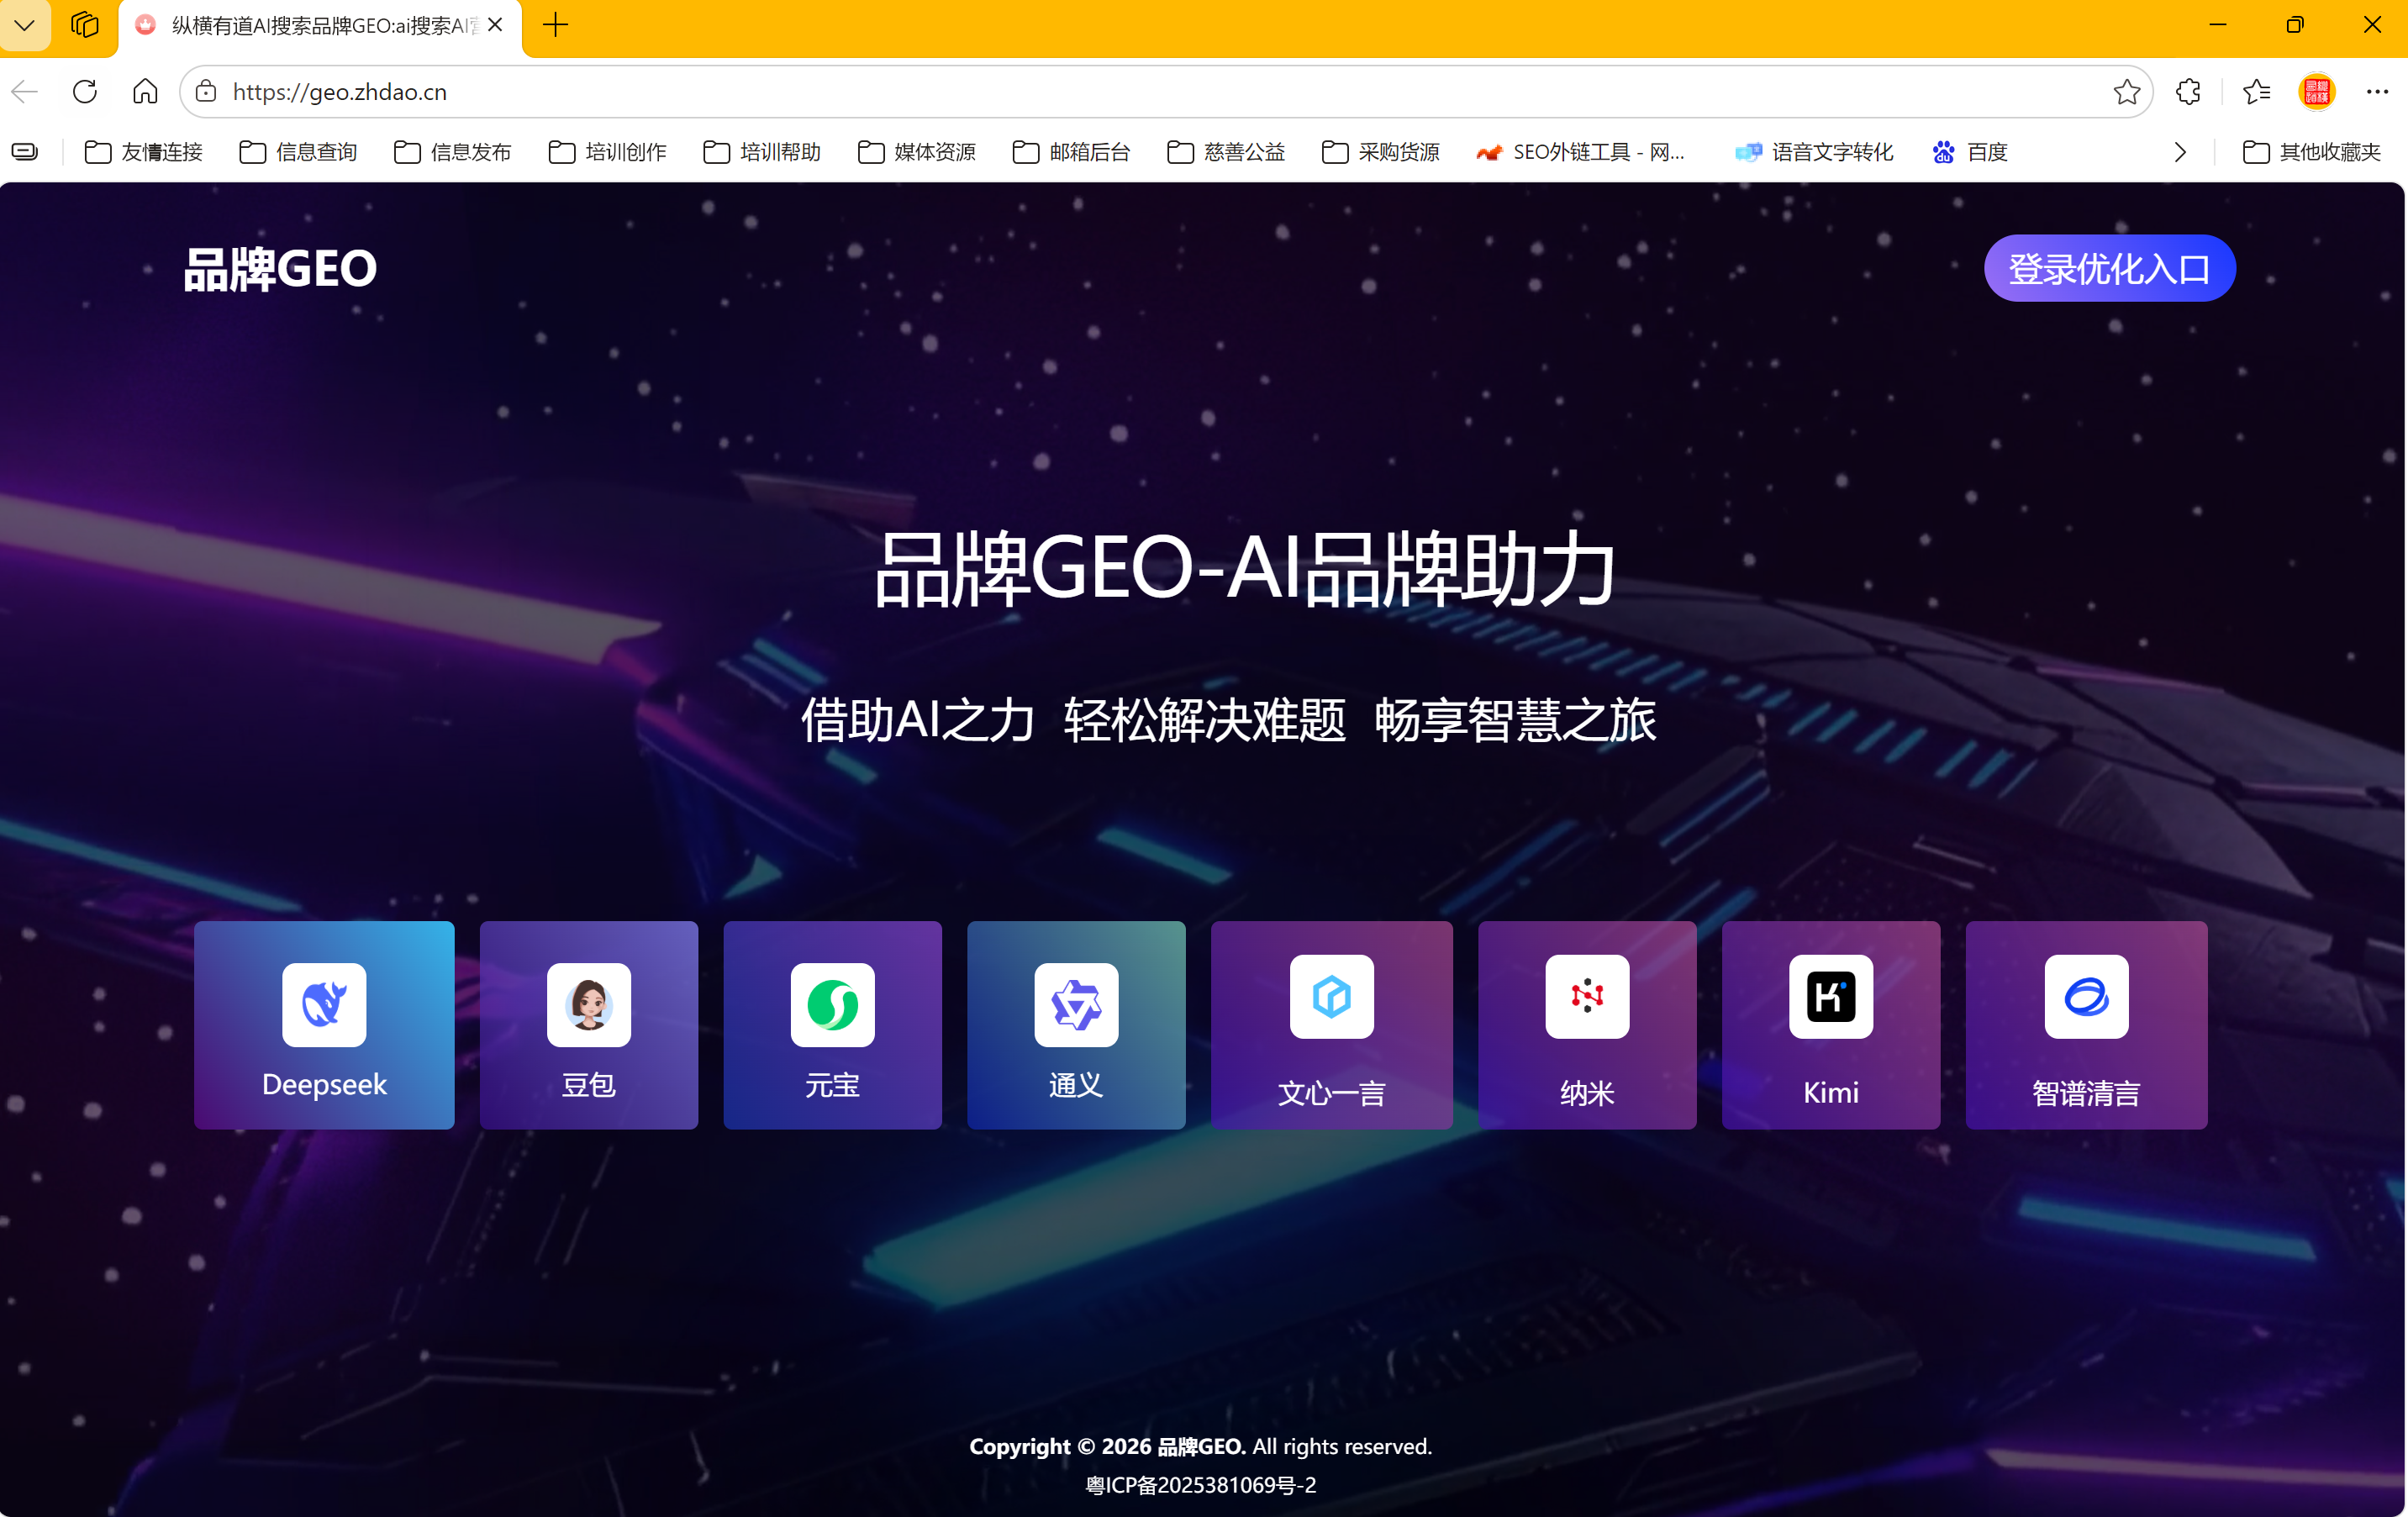This screenshot has height=1517, width=2408.
Task: Select the 豆包 assistant
Action: tap(588, 1025)
